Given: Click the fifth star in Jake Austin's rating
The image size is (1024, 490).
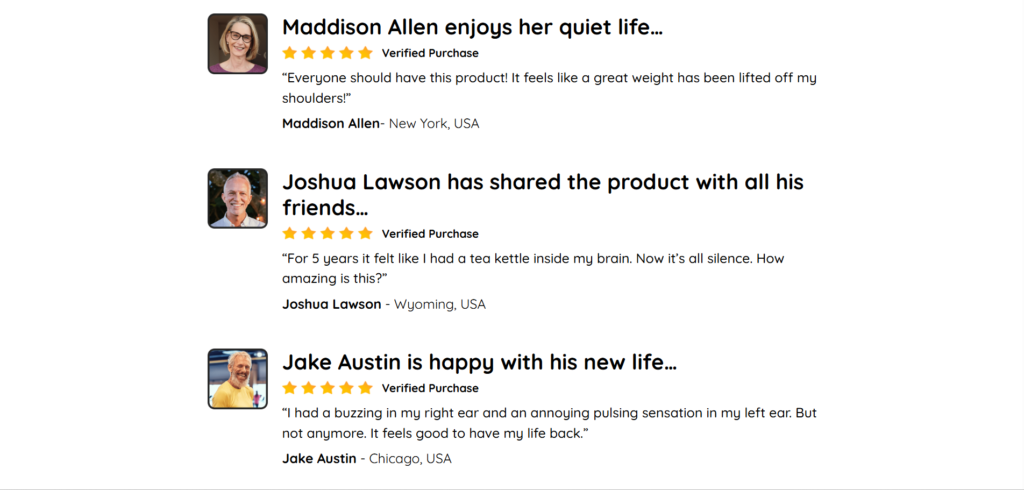Looking at the screenshot, I should pos(365,387).
